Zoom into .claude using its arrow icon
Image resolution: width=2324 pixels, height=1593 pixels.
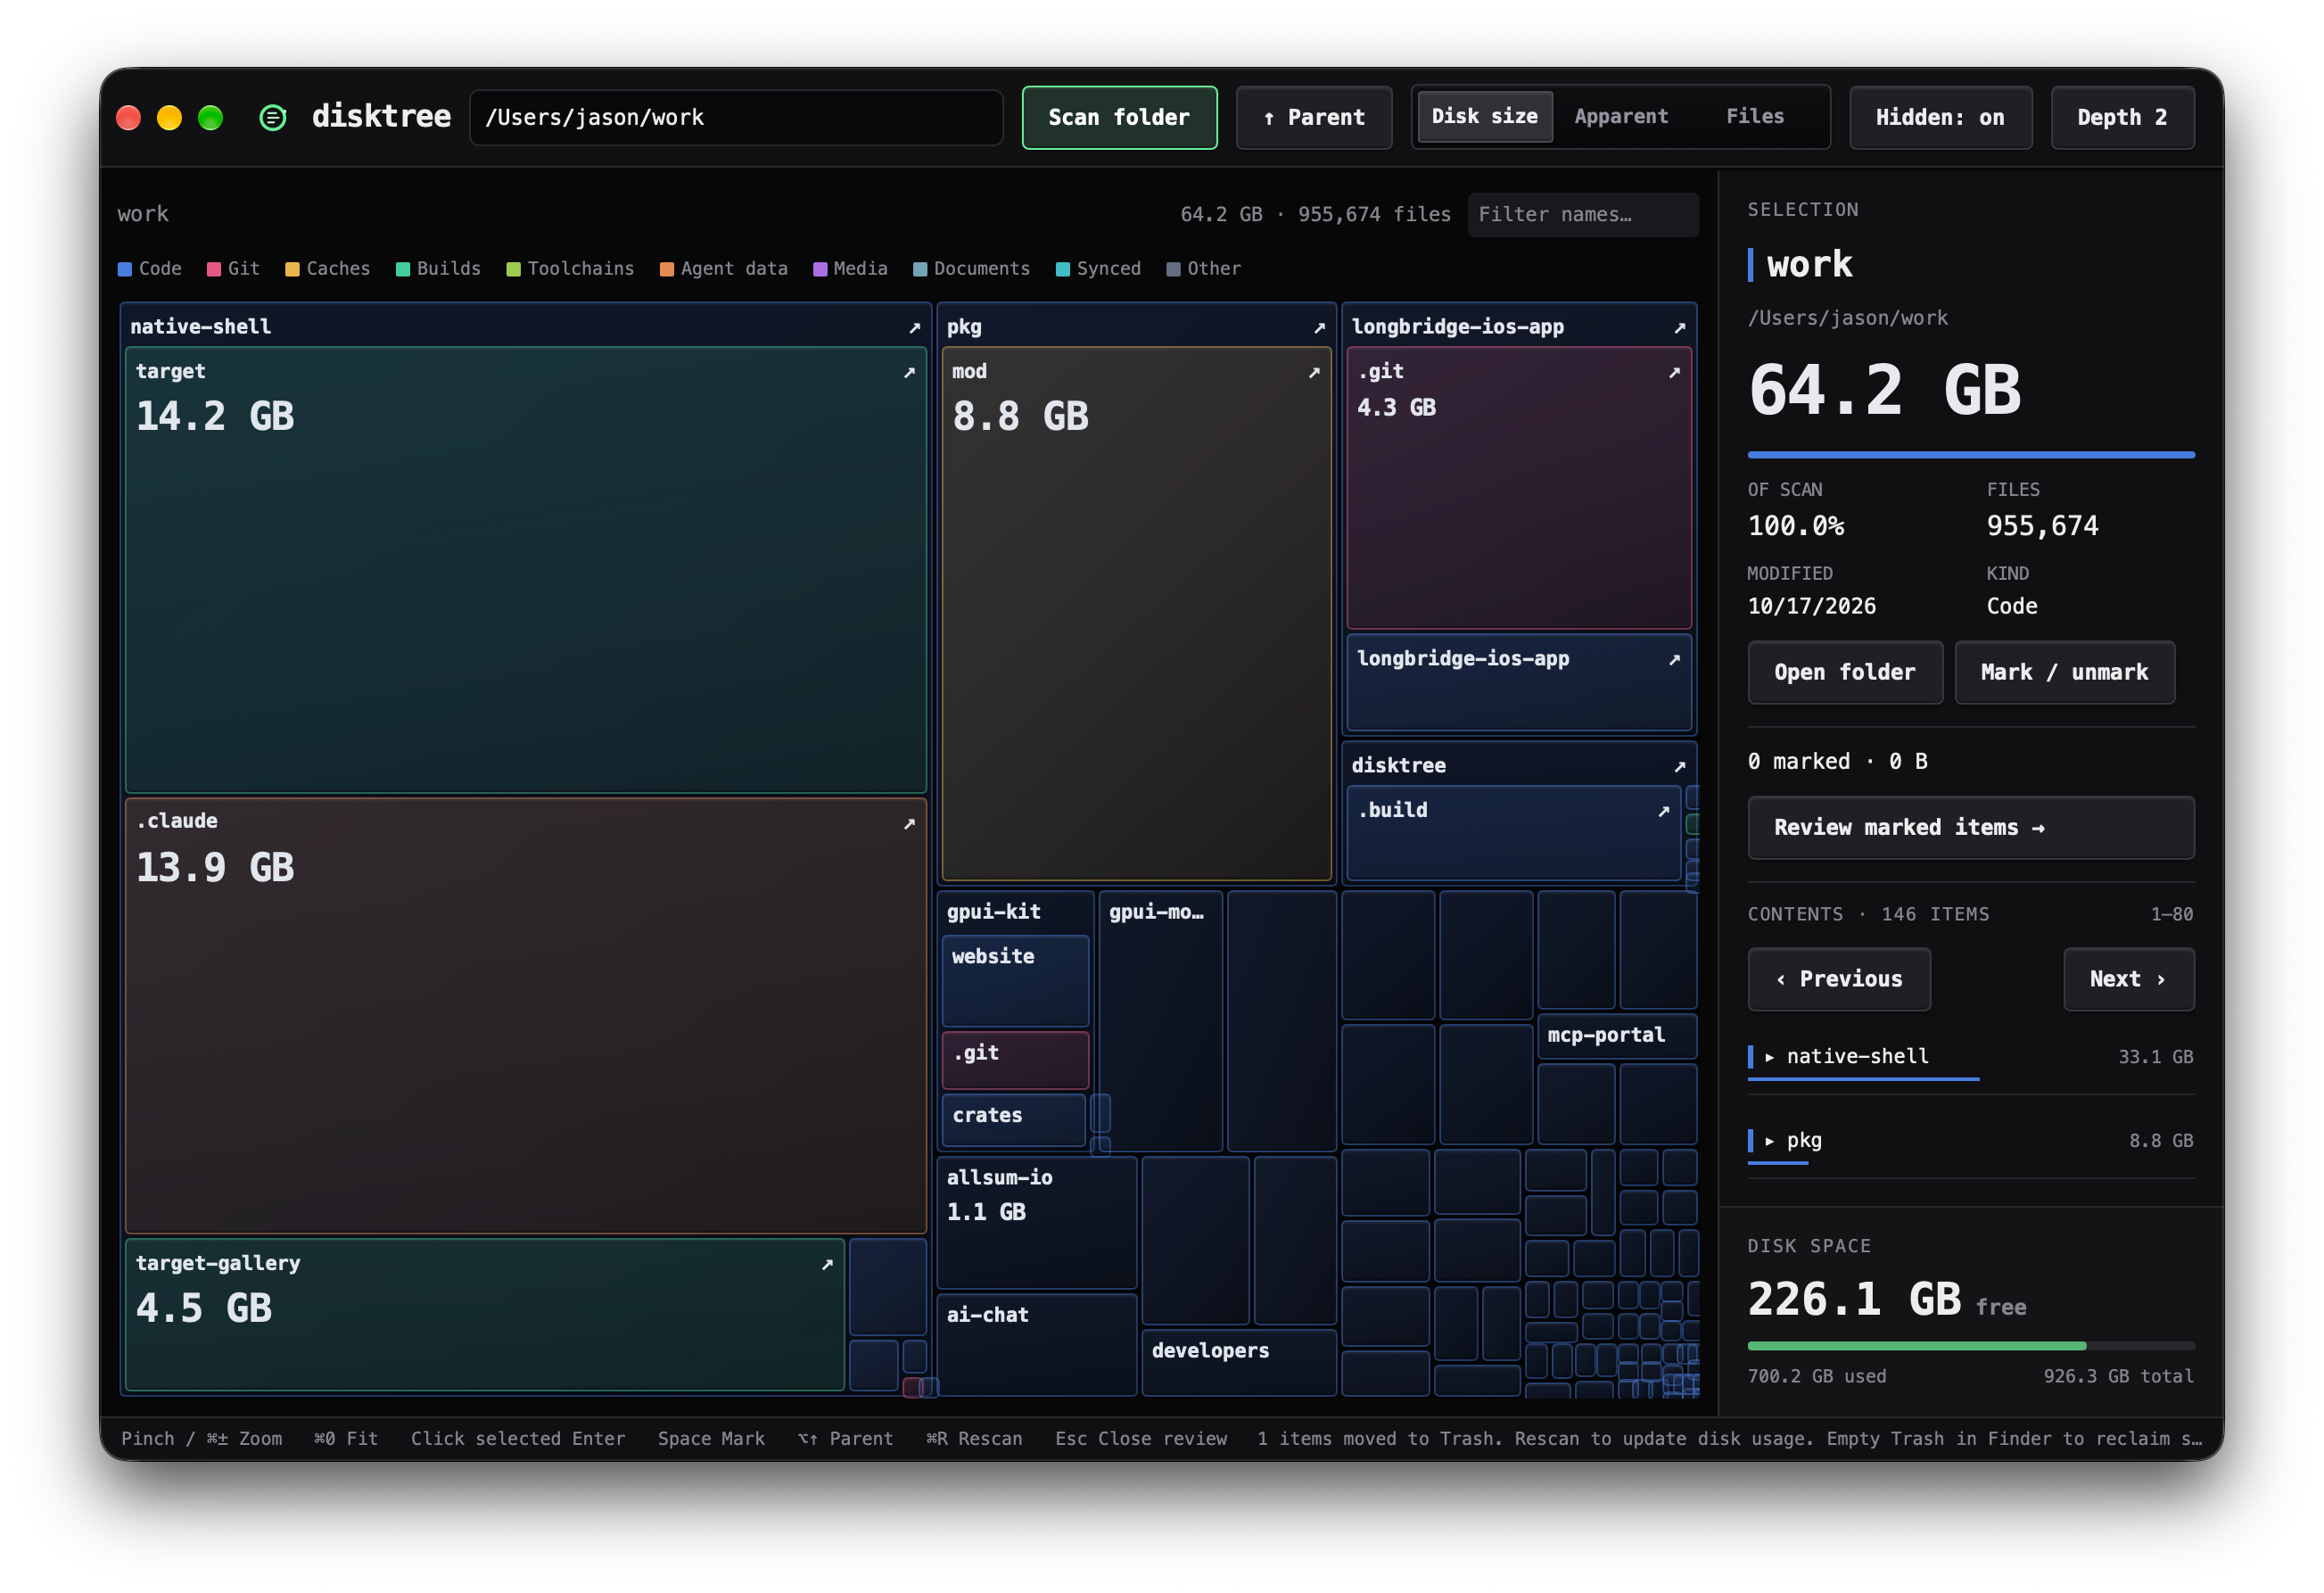point(909,823)
